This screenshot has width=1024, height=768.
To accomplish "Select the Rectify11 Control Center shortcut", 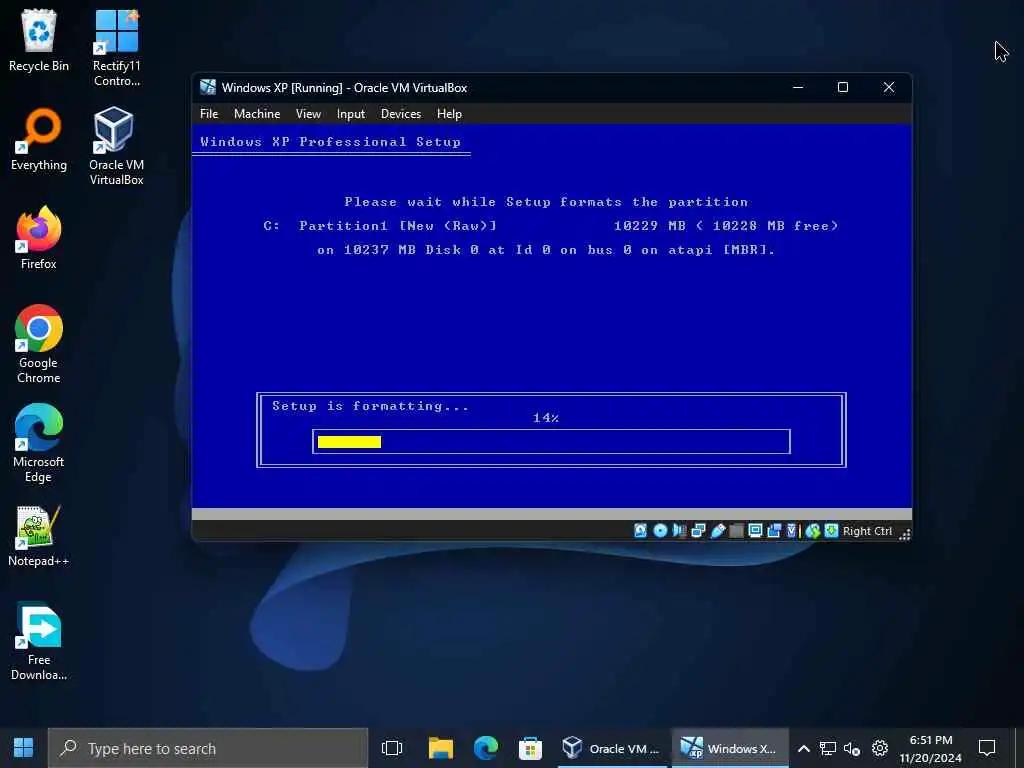I will 116,48.
